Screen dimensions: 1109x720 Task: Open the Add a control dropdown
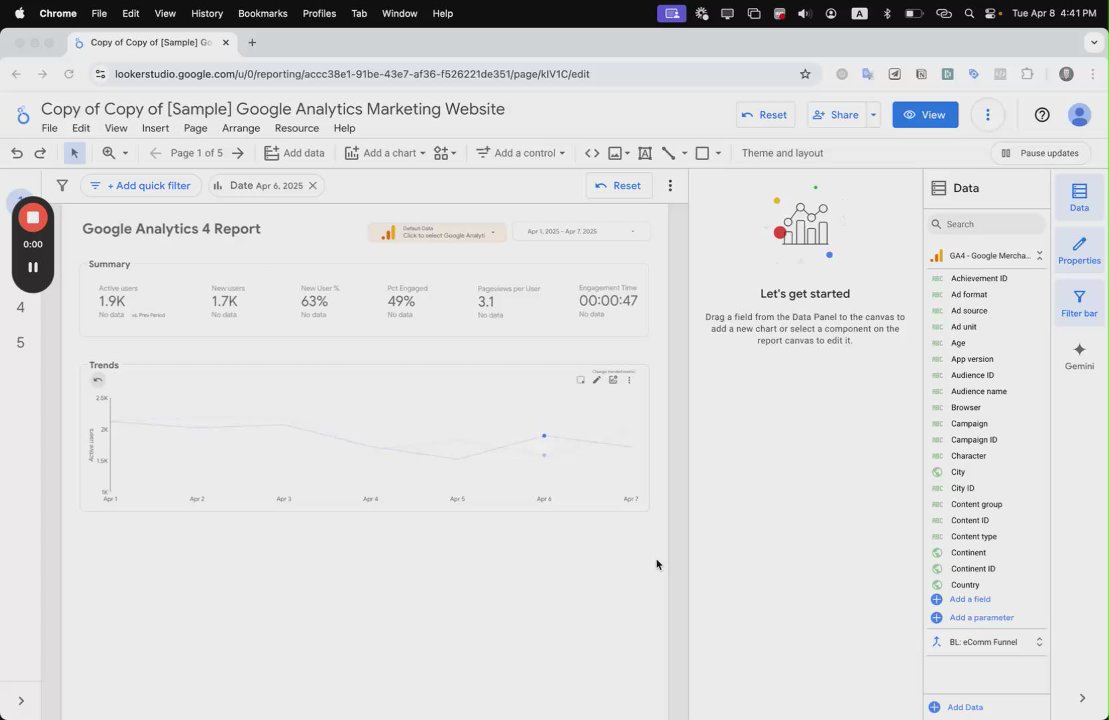521,153
